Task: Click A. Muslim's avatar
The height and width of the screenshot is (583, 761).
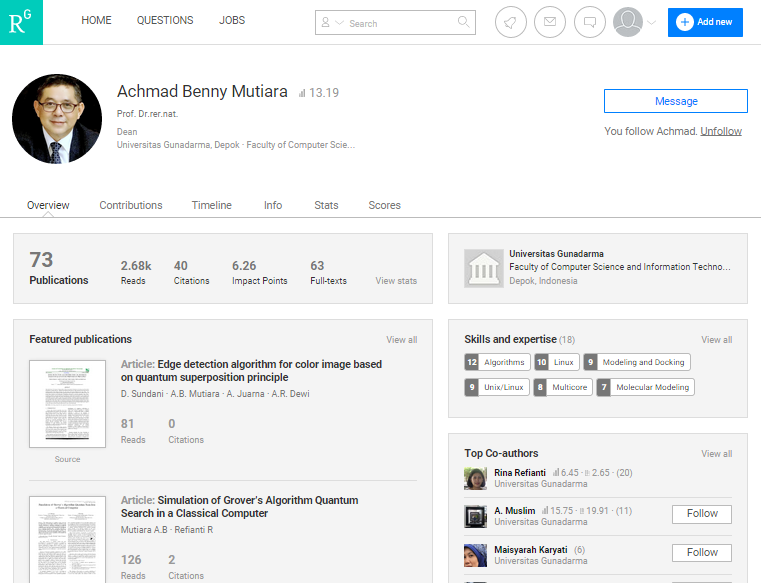Action: [x=476, y=516]
